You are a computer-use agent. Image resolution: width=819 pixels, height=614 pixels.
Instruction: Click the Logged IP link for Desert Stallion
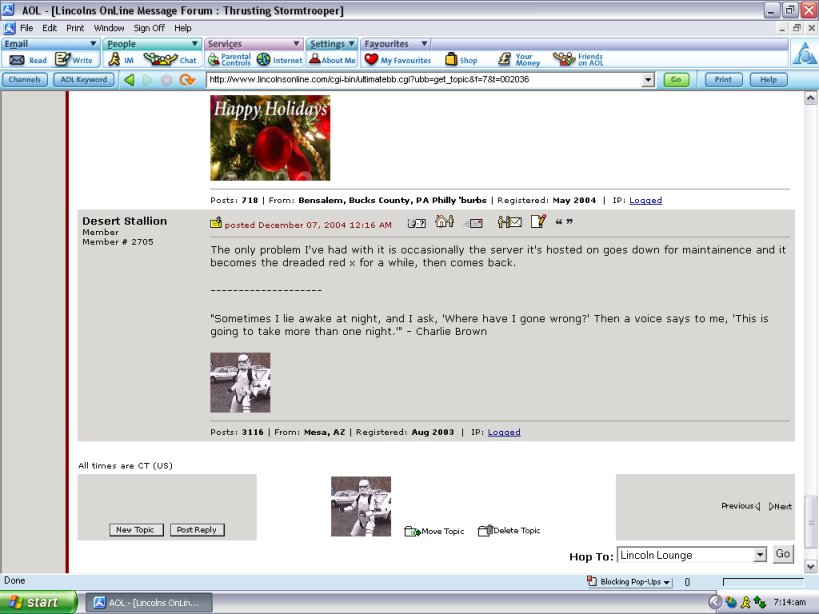point(504,432)
